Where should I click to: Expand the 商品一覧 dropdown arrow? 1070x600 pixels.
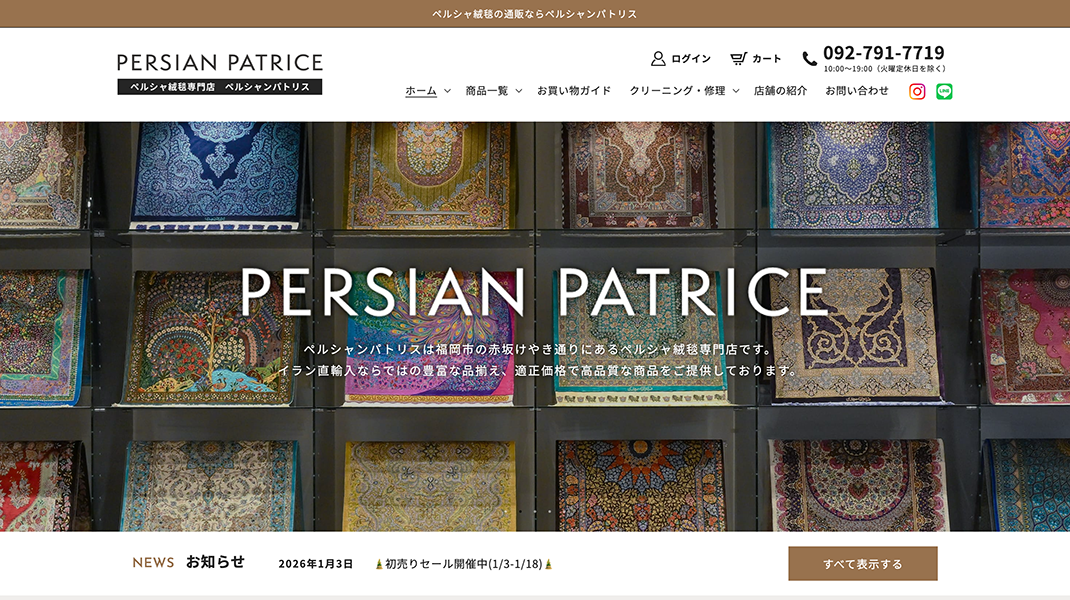519,91
